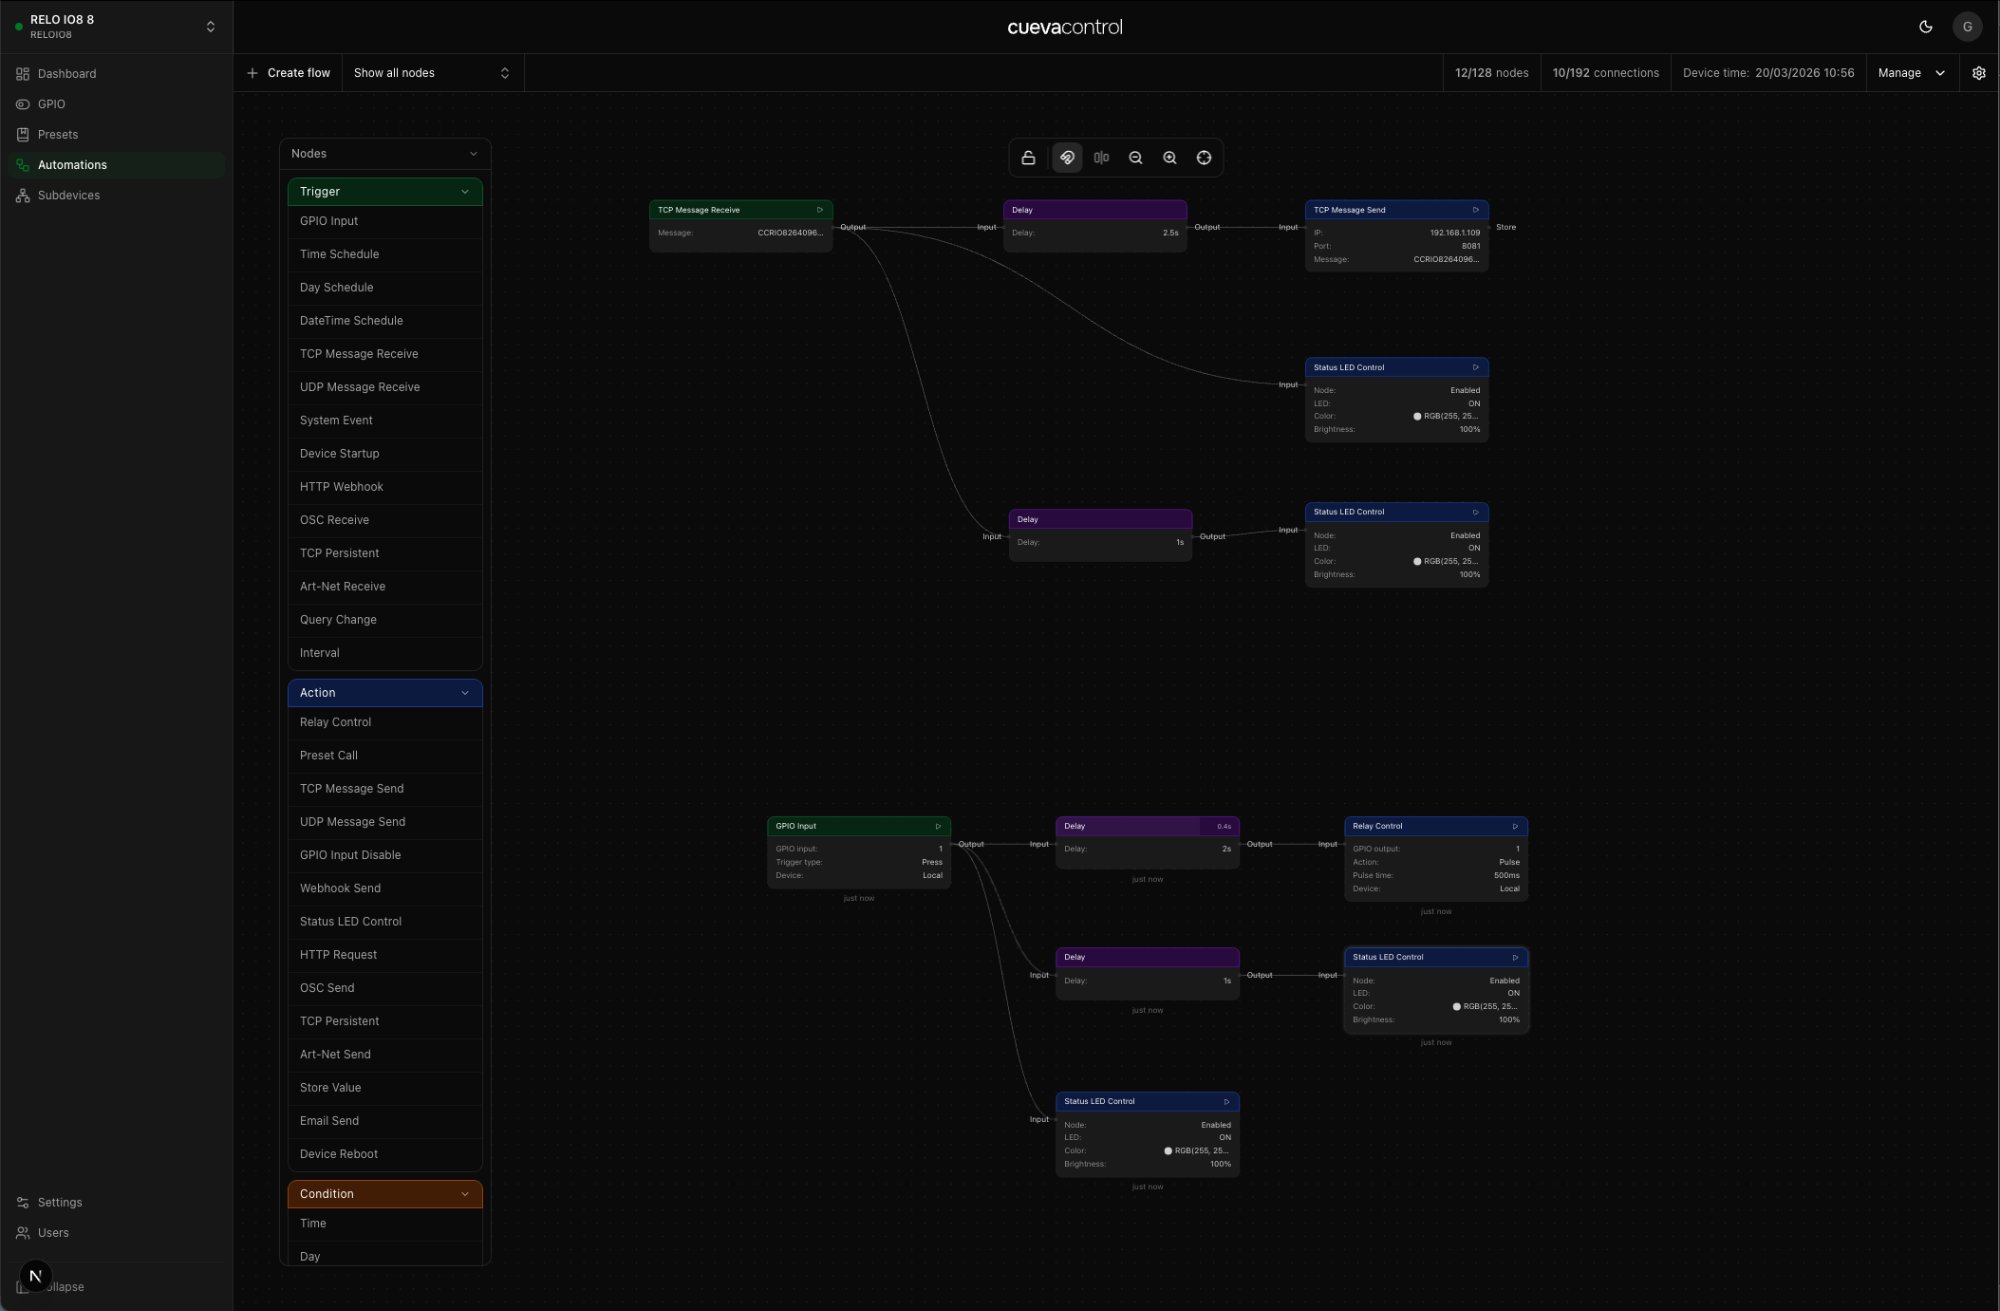Open the Show all nodes dropdown
The image size is (2000, 1311).
430,72
